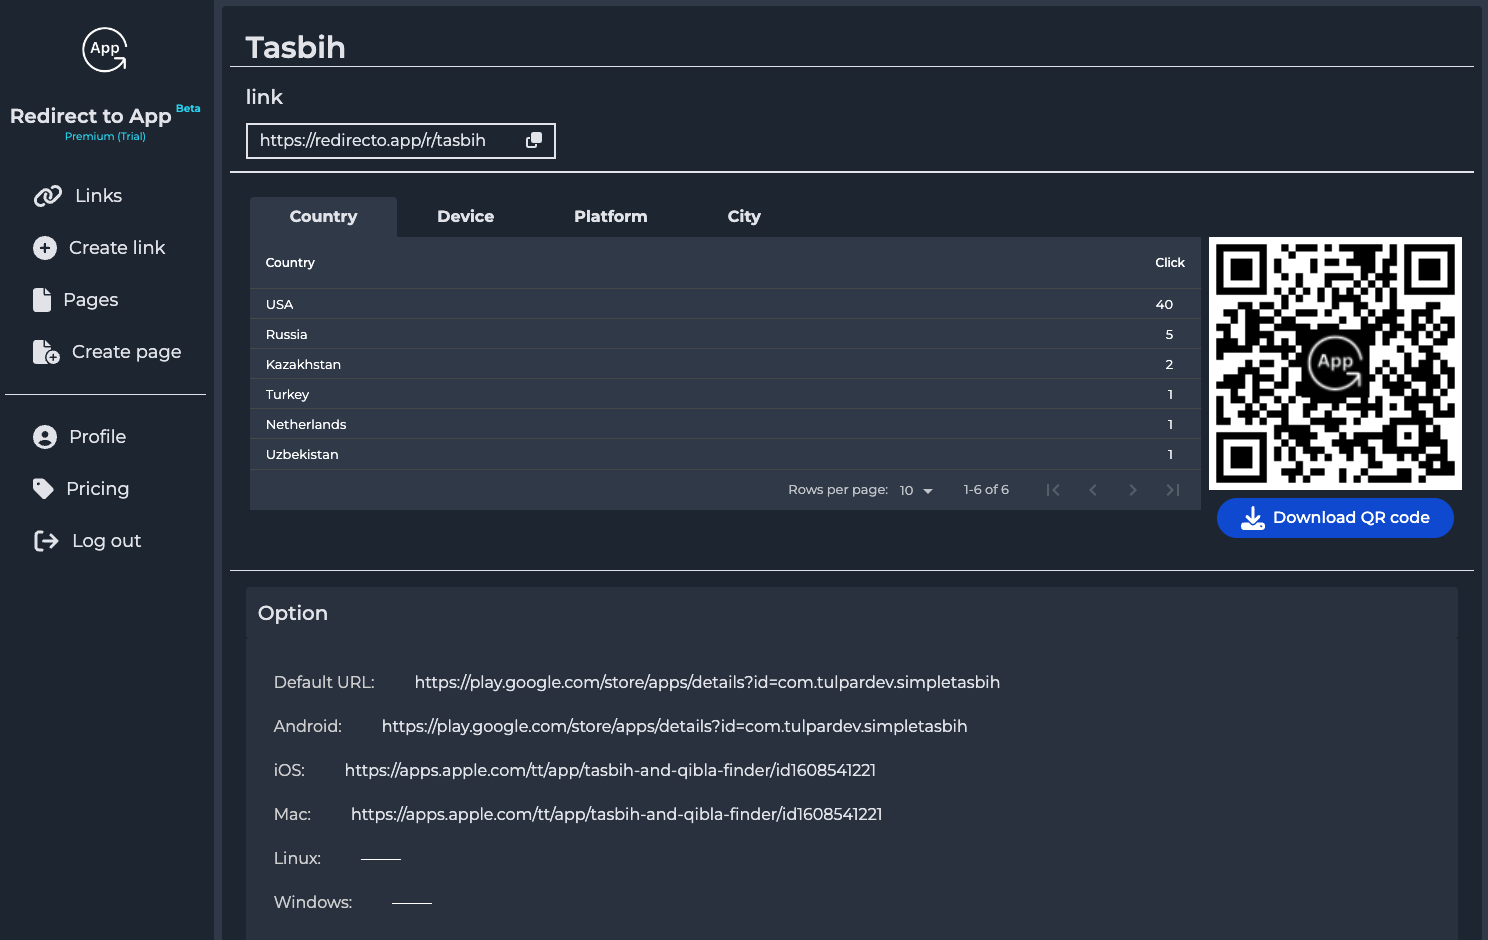The image size is (1488, 940).
Task: Click the Pages document icon
Action: point(42,300)
